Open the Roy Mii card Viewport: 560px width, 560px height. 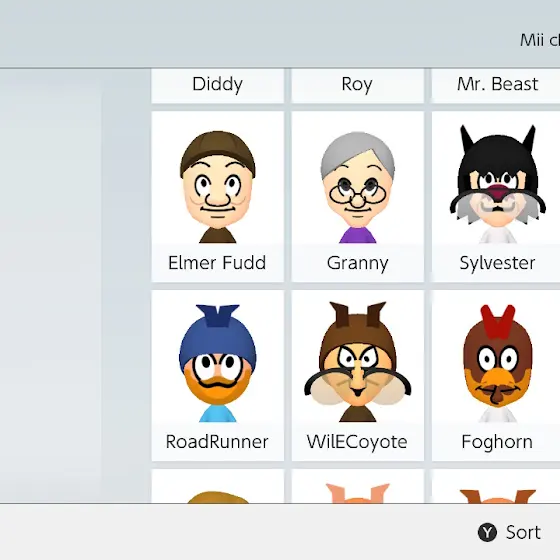(358, 86)
